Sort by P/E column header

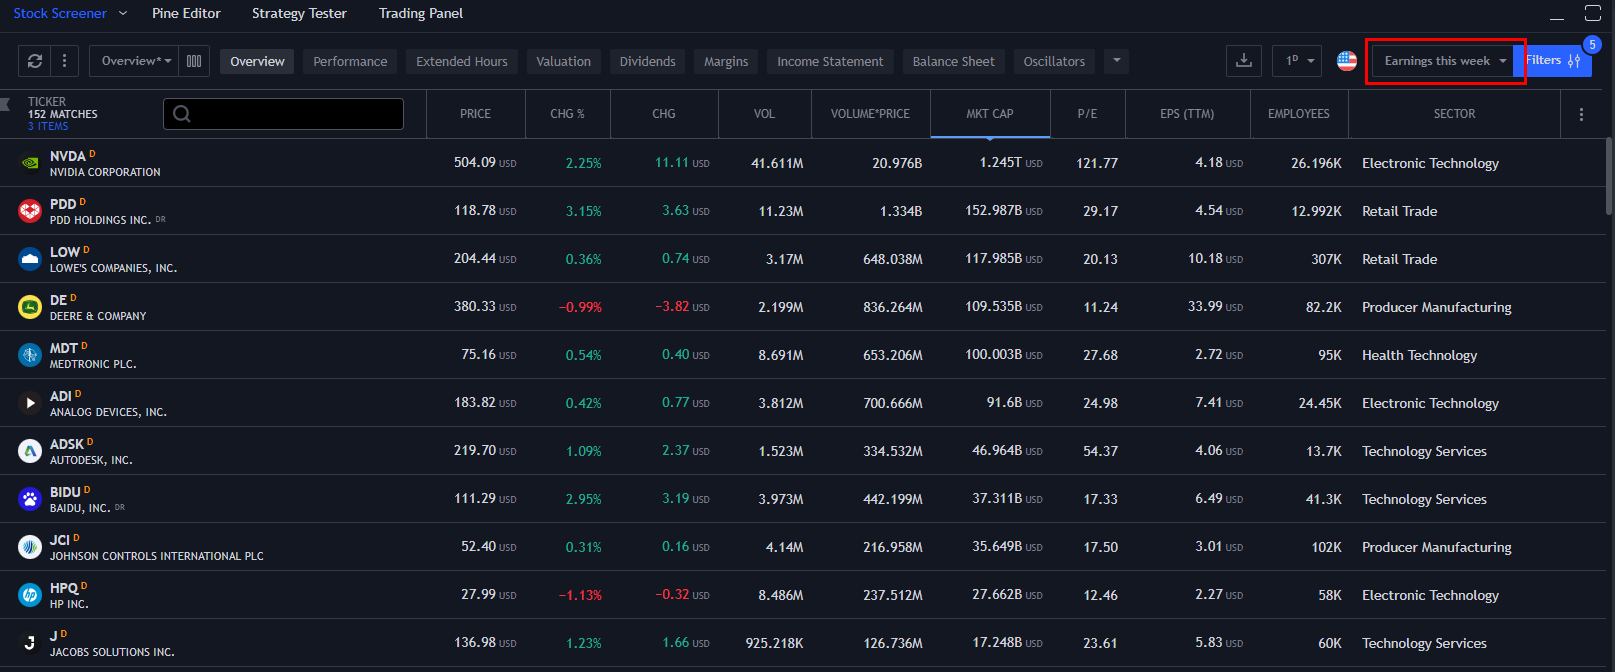coord(1087,114)
